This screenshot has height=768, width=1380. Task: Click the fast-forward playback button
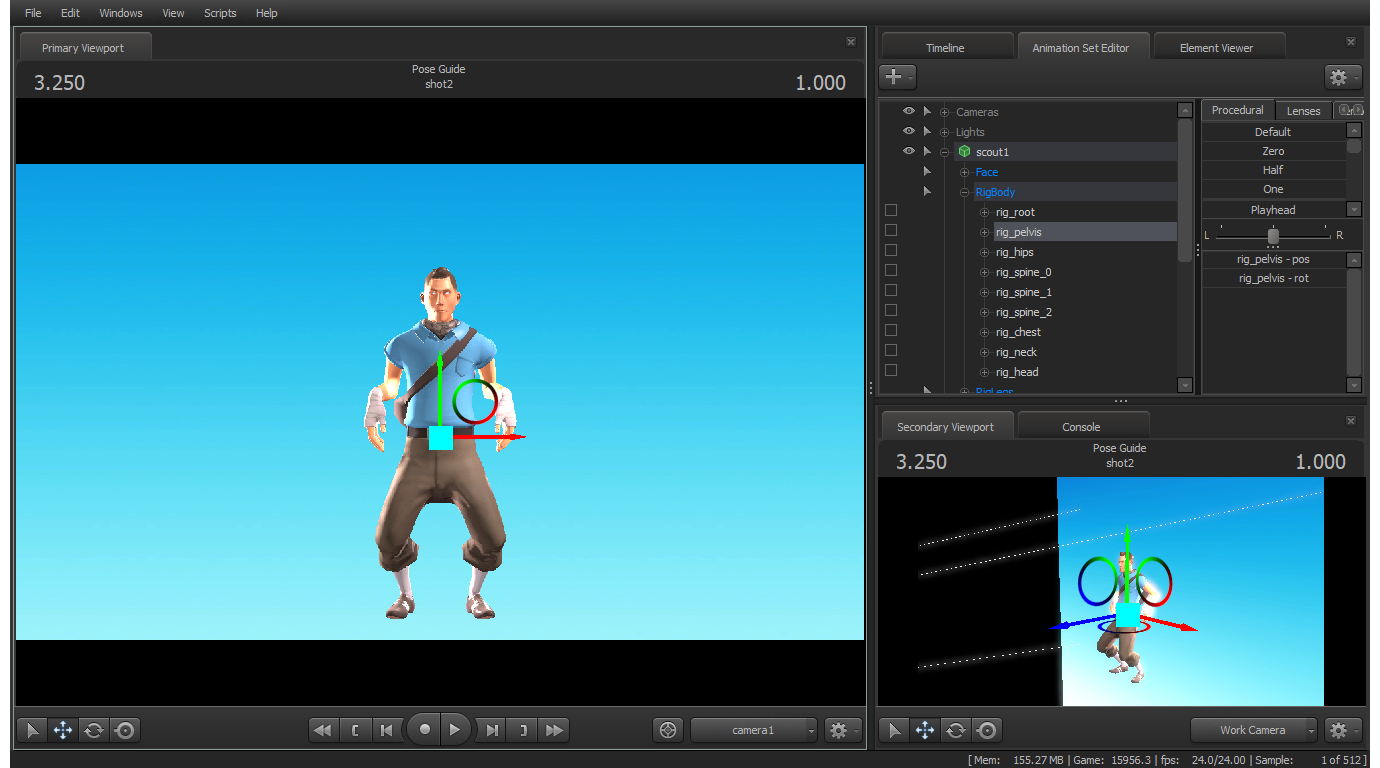click(554, 731)
